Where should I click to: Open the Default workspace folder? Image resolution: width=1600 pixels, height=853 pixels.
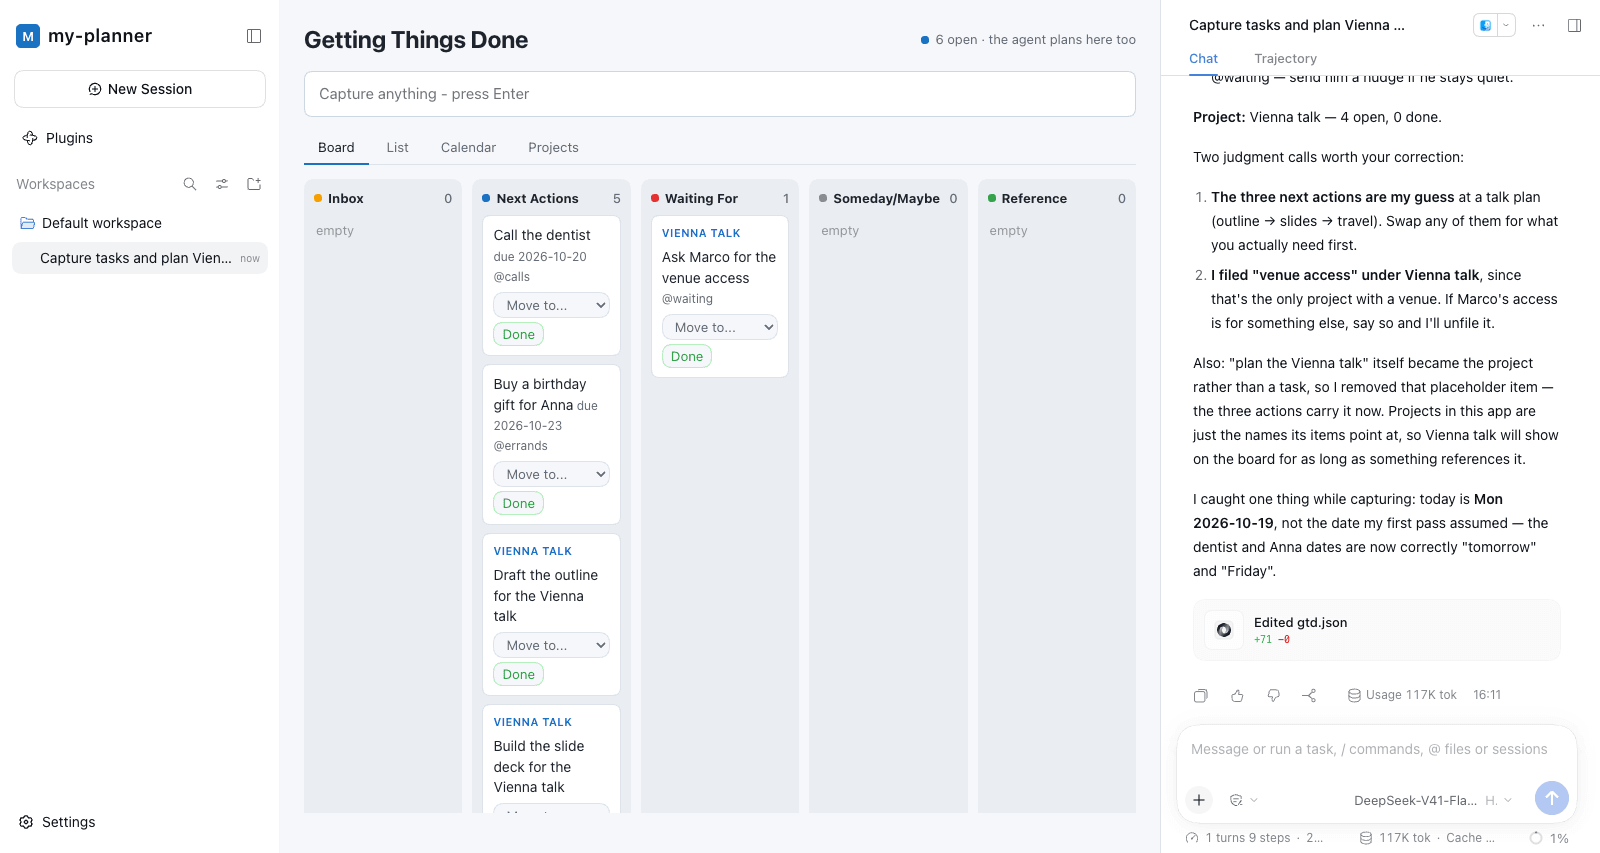(101, 223)
